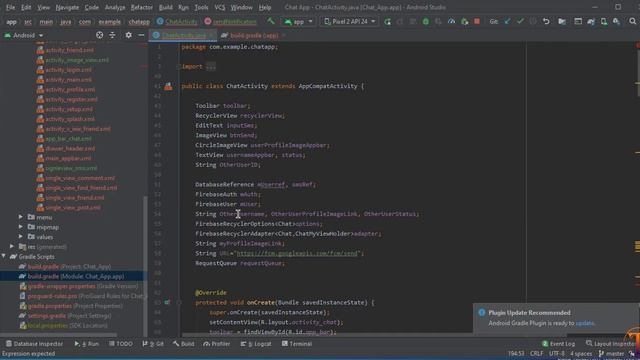Click the ChatActivity breadcrumb in navigation bar
The image size is (640, 360).
point(177,21)
